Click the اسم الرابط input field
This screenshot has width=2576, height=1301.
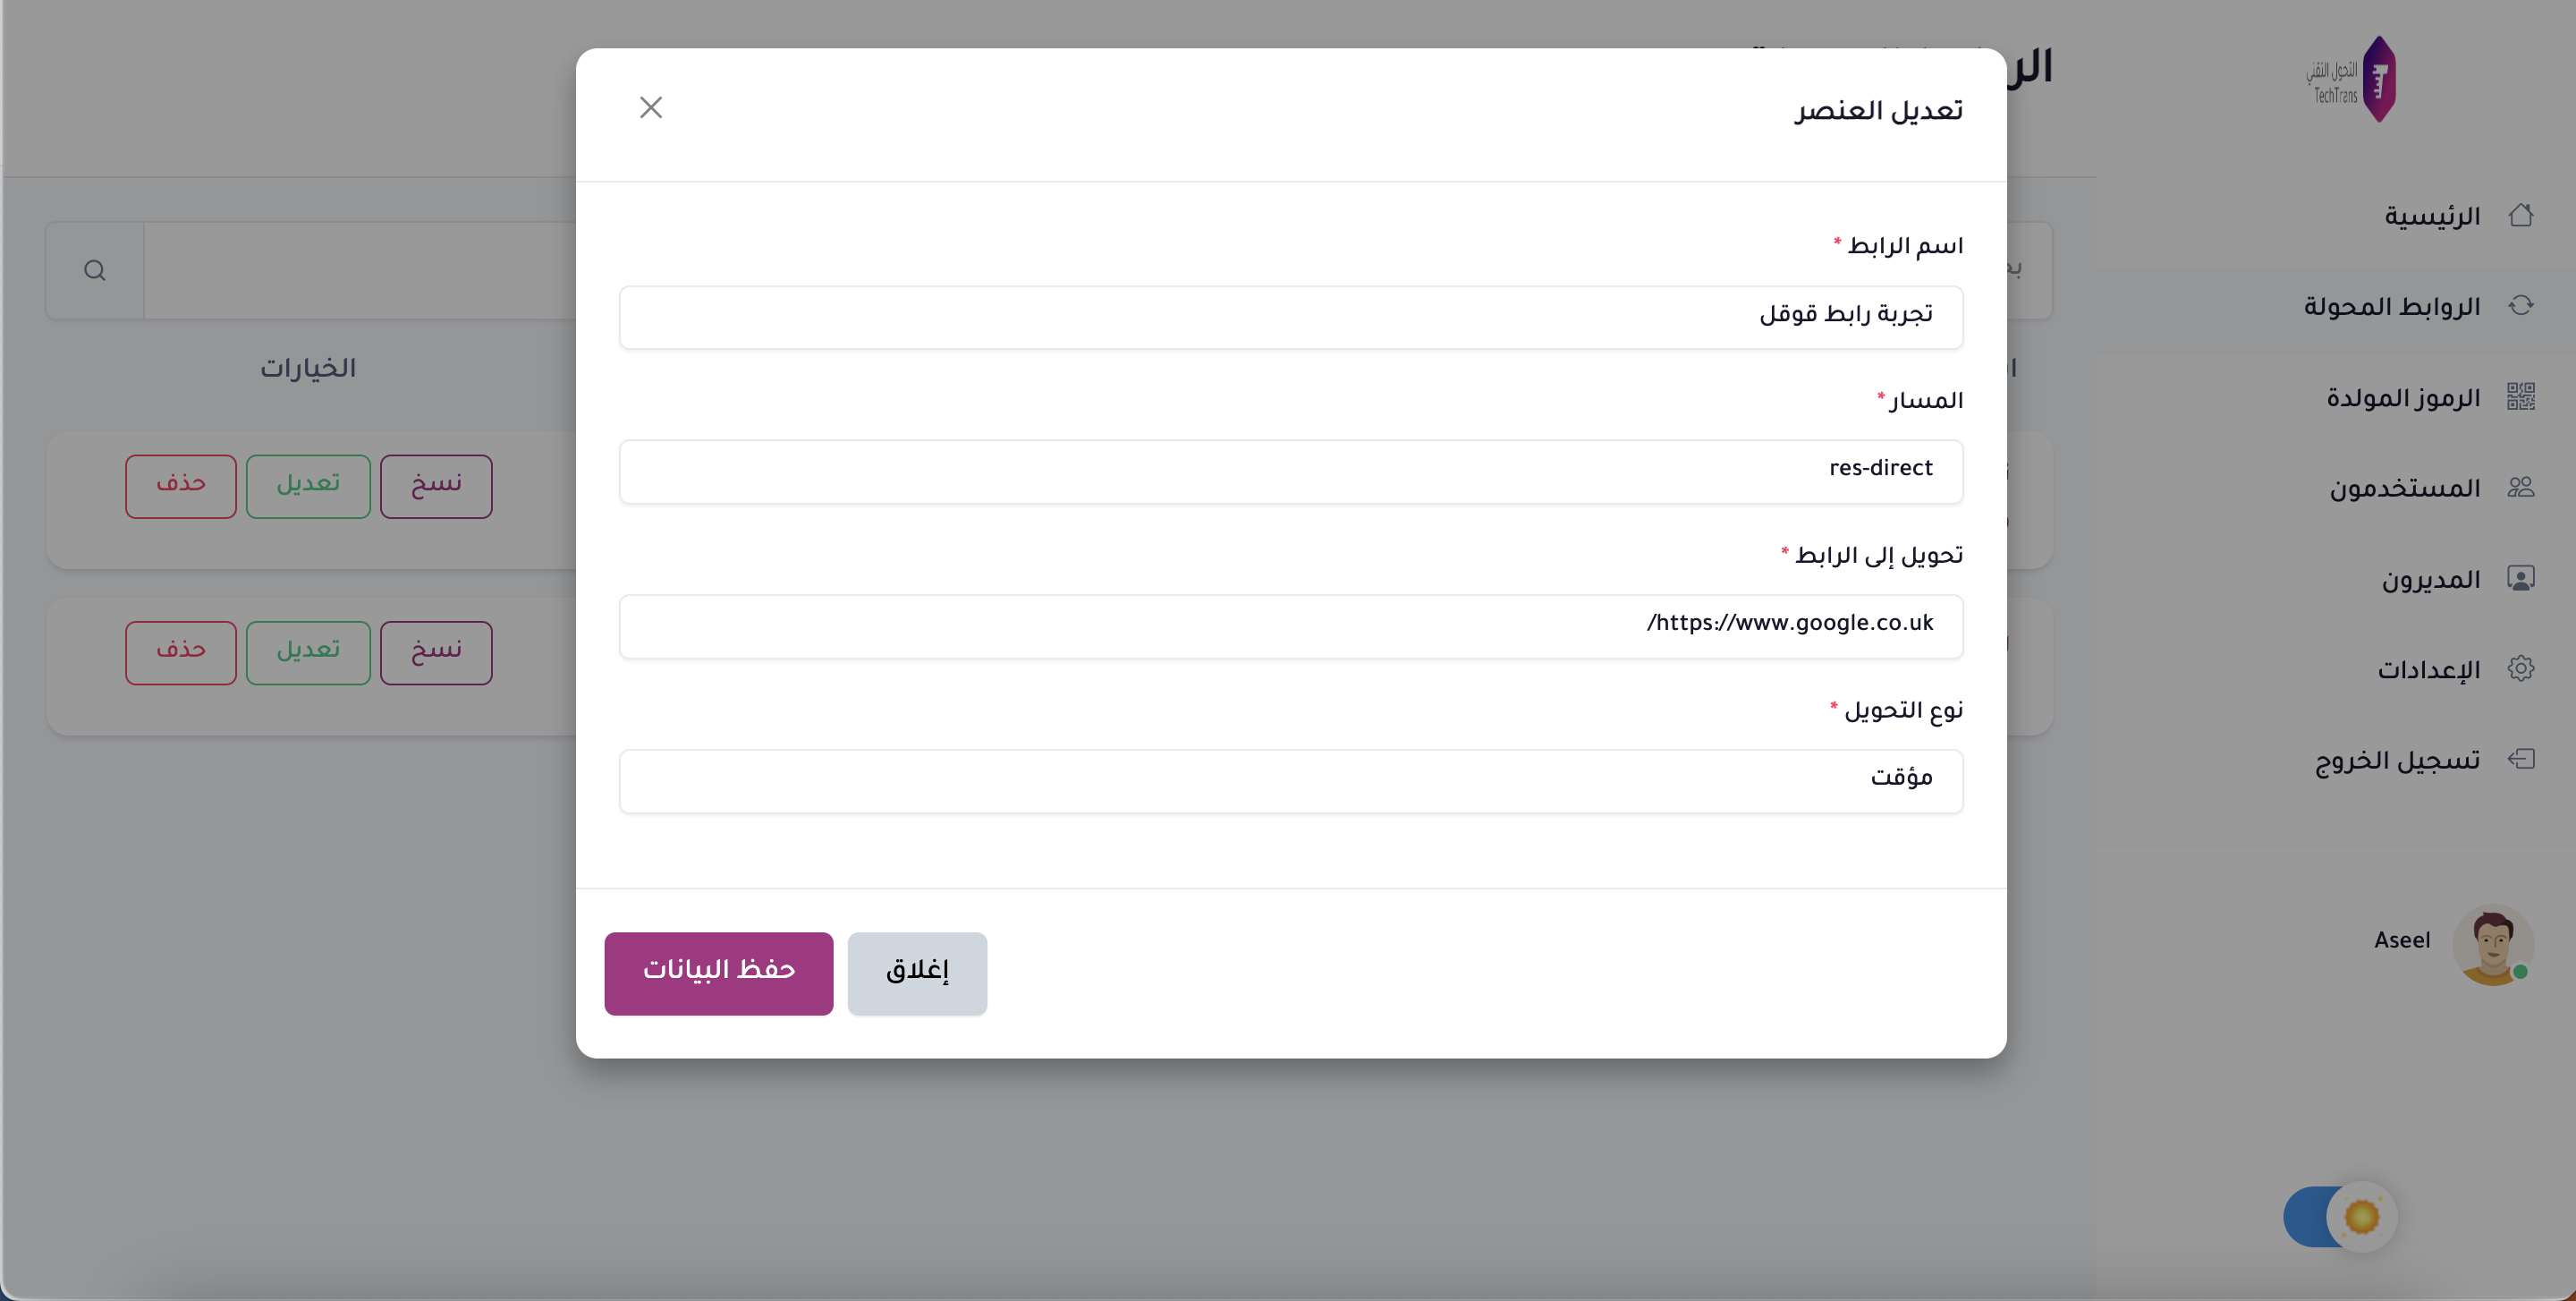pos(1290,317)
